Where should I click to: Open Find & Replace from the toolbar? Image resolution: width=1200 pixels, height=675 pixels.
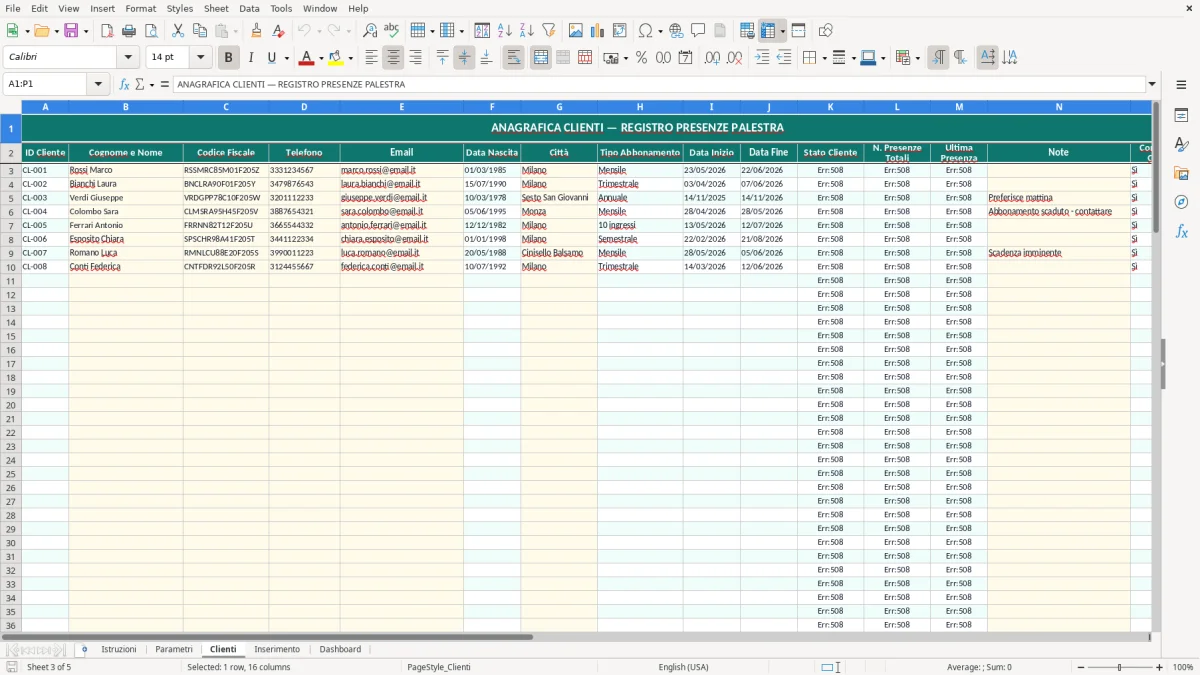(370, 31)
